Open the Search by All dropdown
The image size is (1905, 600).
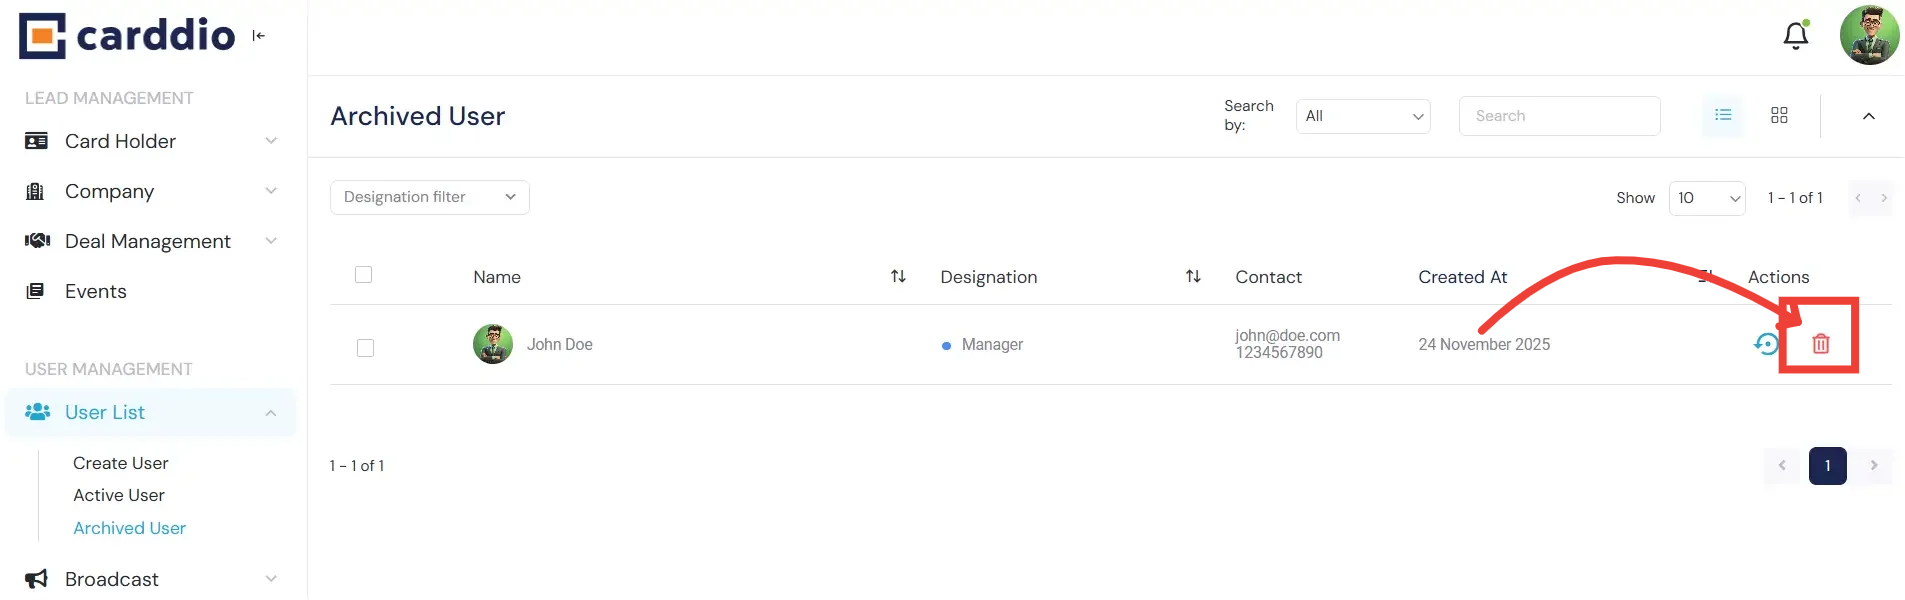(x=1363, y=116)
